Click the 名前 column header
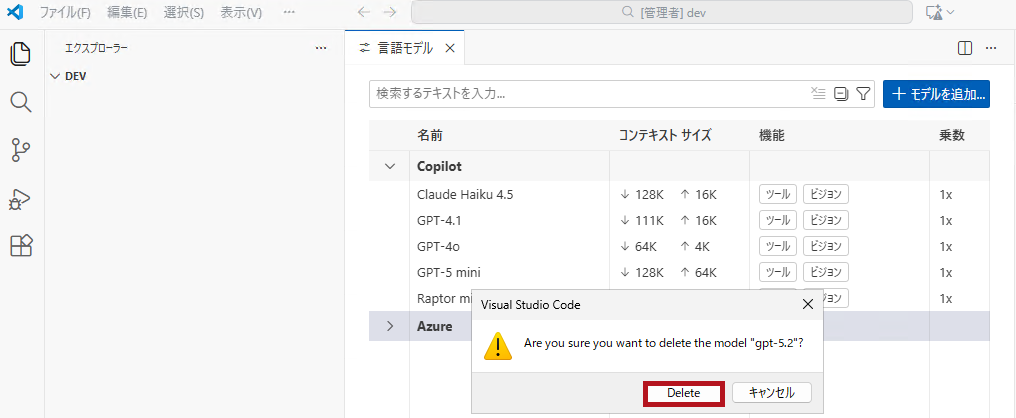Screen dimensions: 1016x418 click(430, 135)
